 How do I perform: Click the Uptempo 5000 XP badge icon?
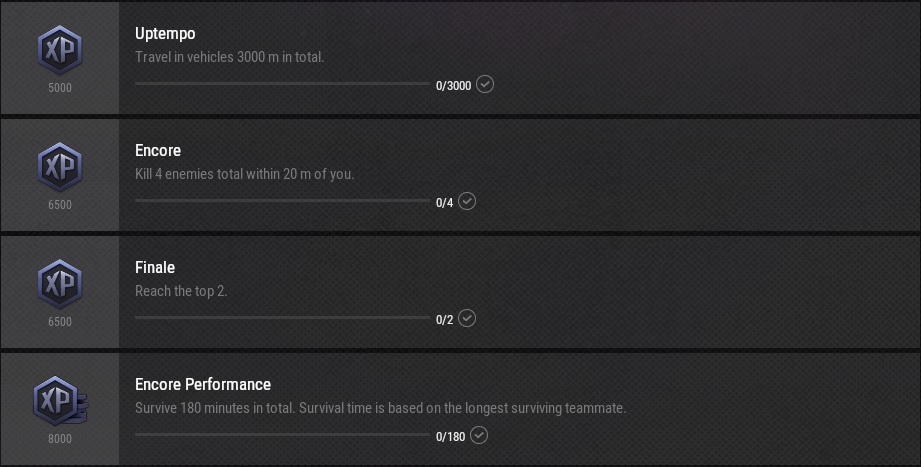(x=59, y=50)
